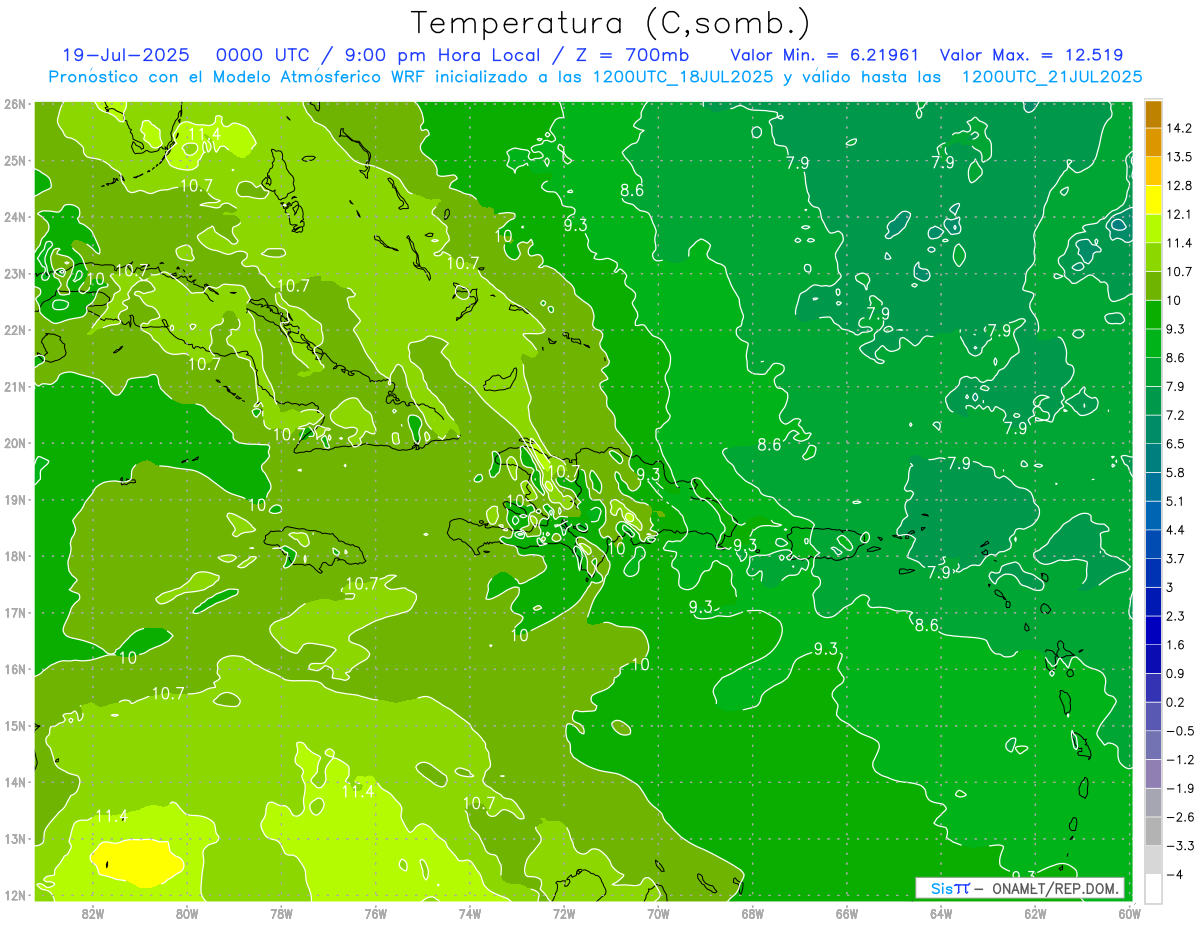Image resolution: width=1200 pixels, height=927 pixels.
Task: Click the '60W' longitude axis label
Action: tap(1130, 913)
